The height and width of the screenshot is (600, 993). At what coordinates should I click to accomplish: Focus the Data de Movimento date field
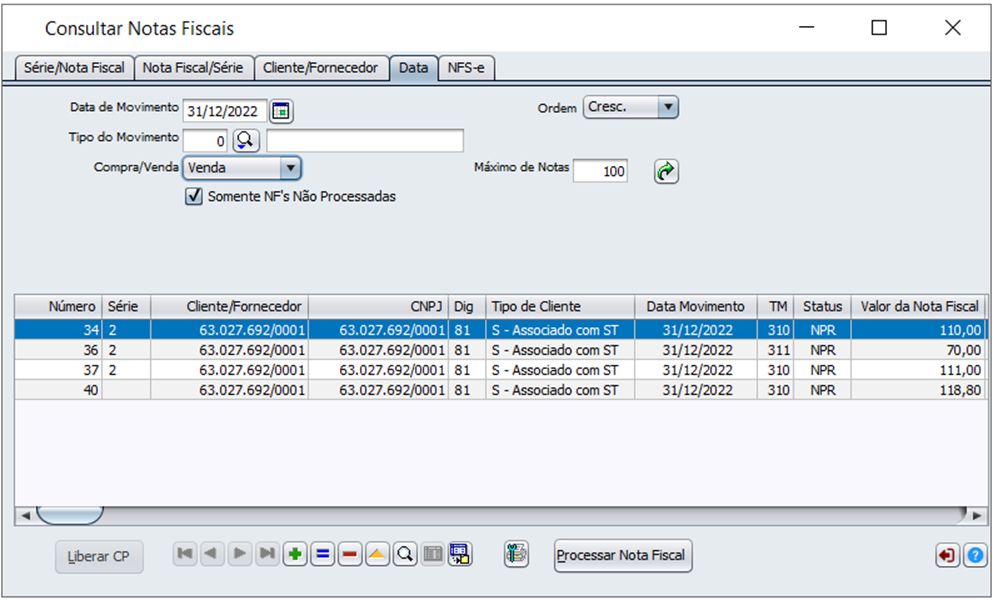[x=225, y=111]
